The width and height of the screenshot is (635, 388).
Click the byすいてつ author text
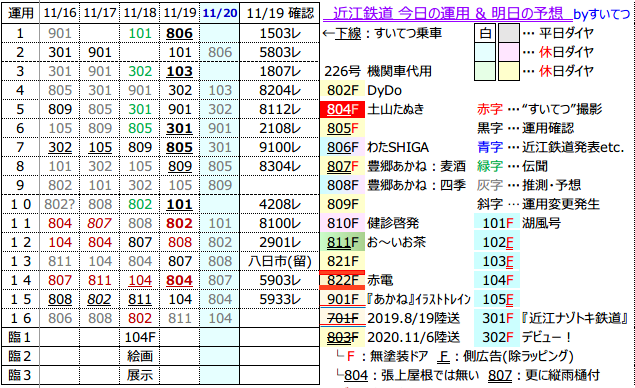pyautogui.click(x=602, y=14)
